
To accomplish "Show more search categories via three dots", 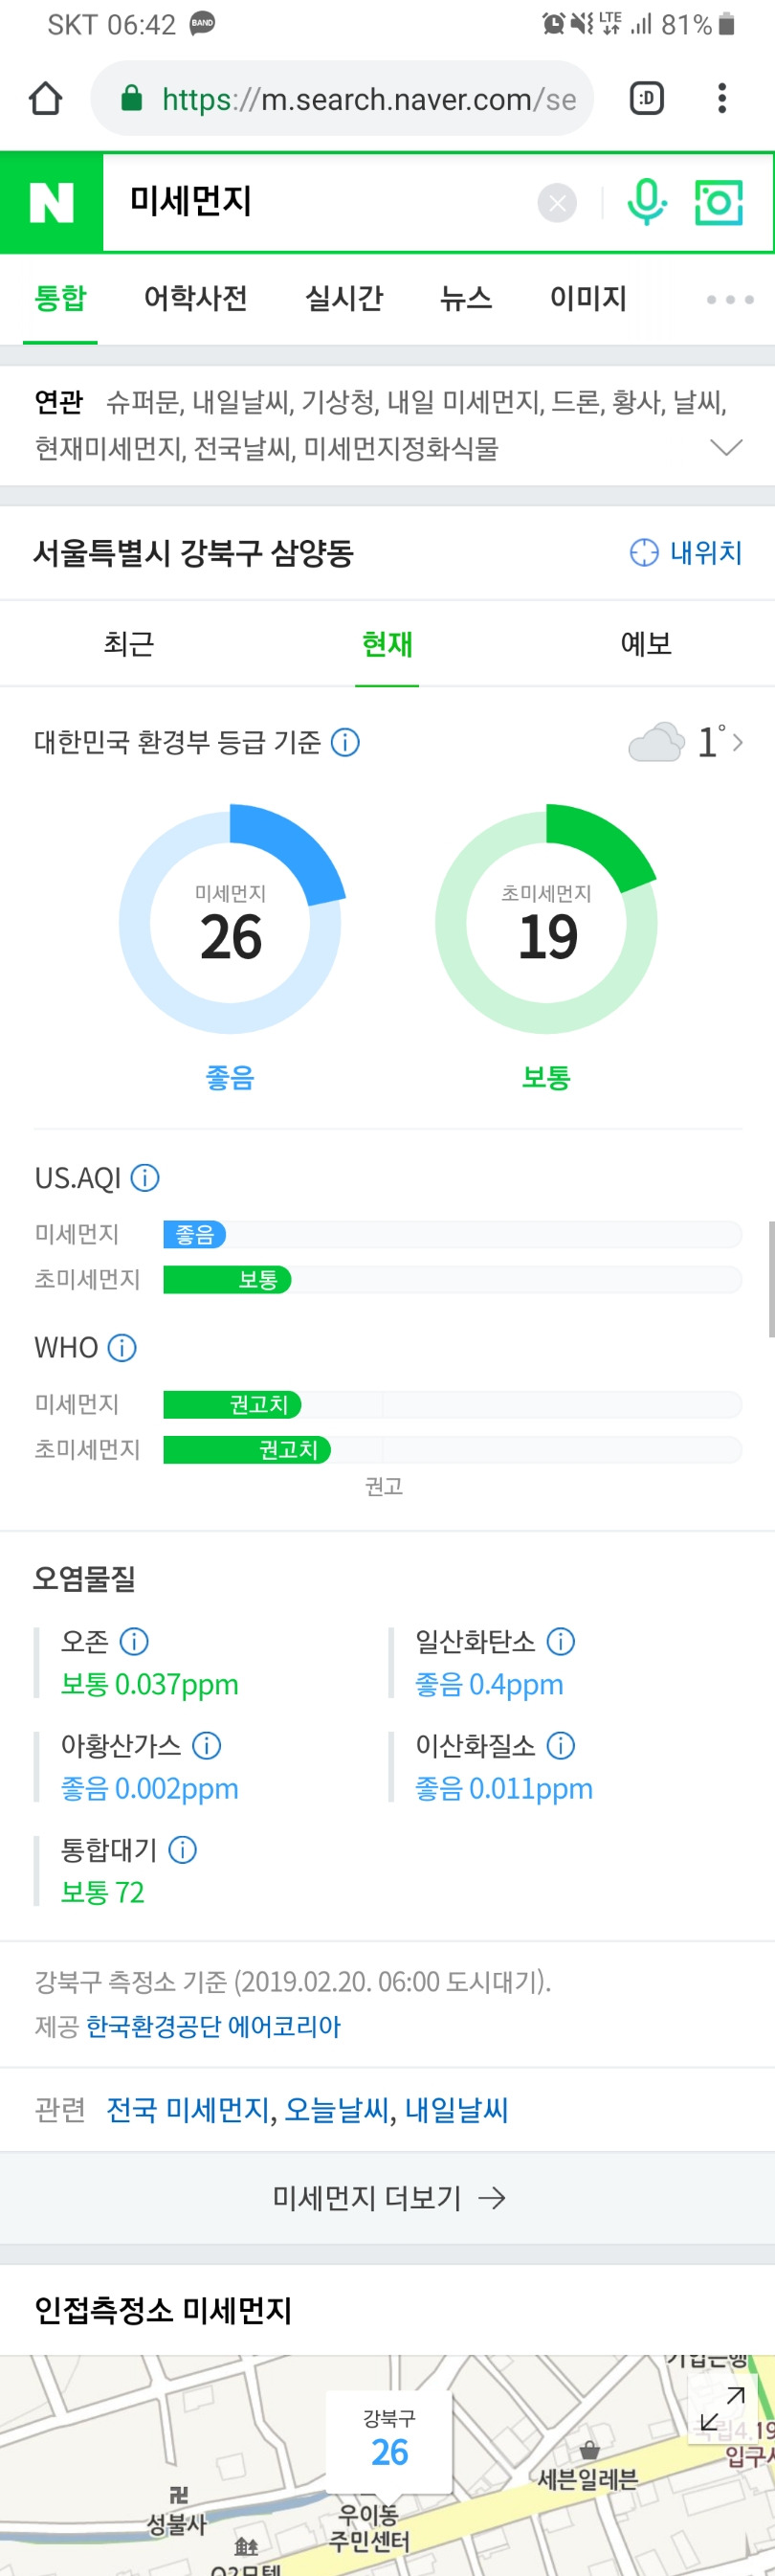I will pyautogui.click(x=729, y=299).
